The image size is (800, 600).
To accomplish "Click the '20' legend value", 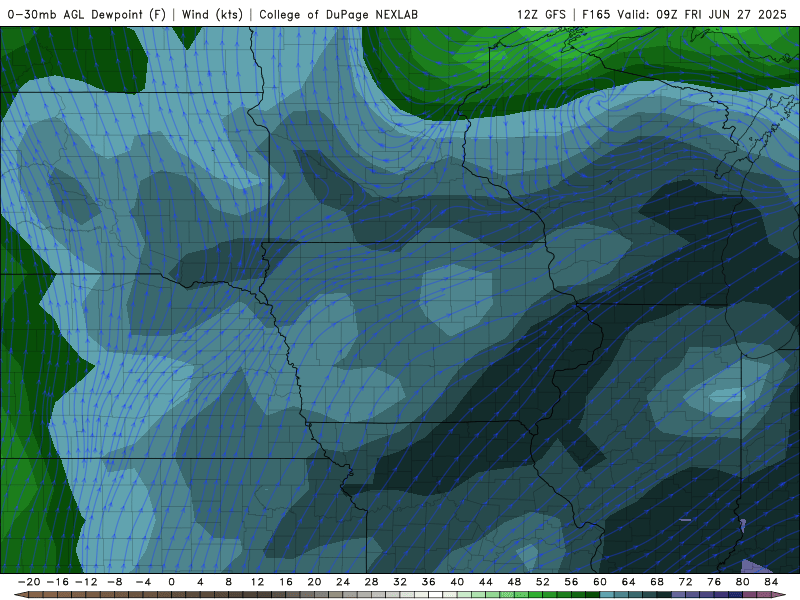I will (x=314, y=582).
